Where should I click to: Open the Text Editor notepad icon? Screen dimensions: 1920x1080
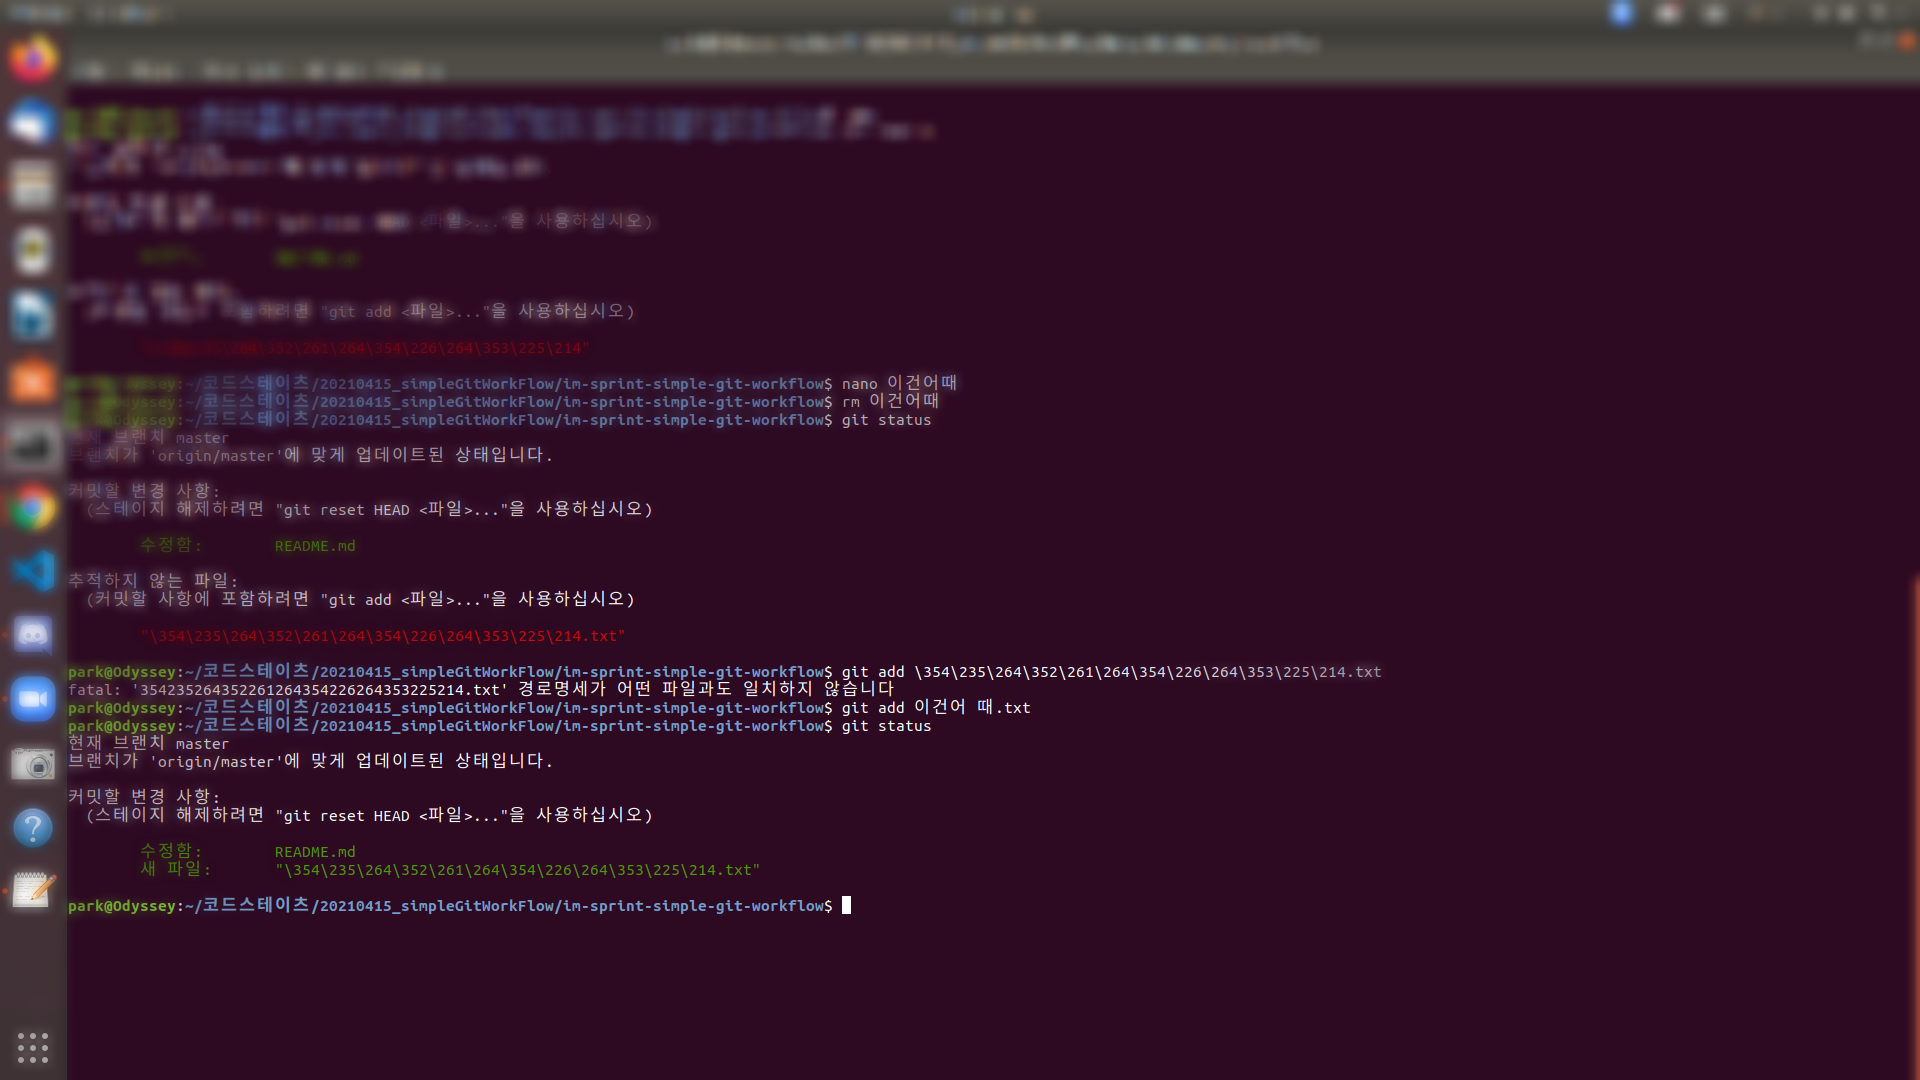point(33,890)
